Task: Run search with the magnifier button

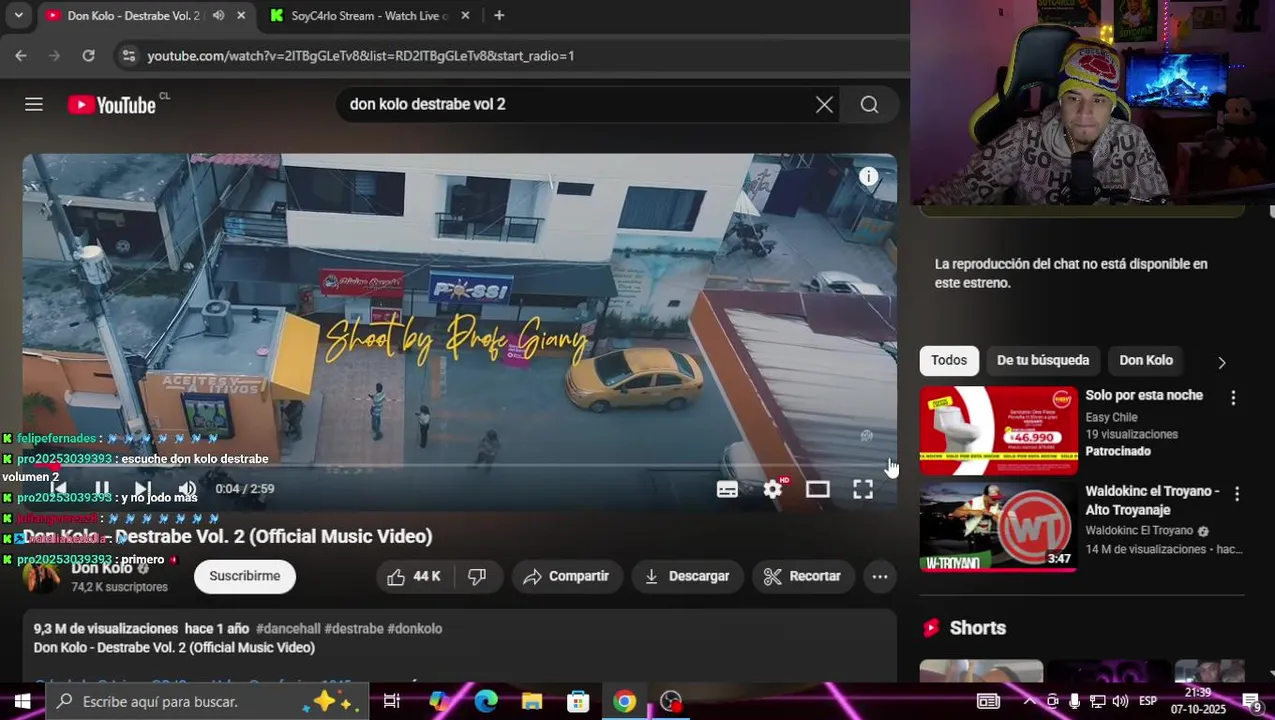Action: coord(869,104)
